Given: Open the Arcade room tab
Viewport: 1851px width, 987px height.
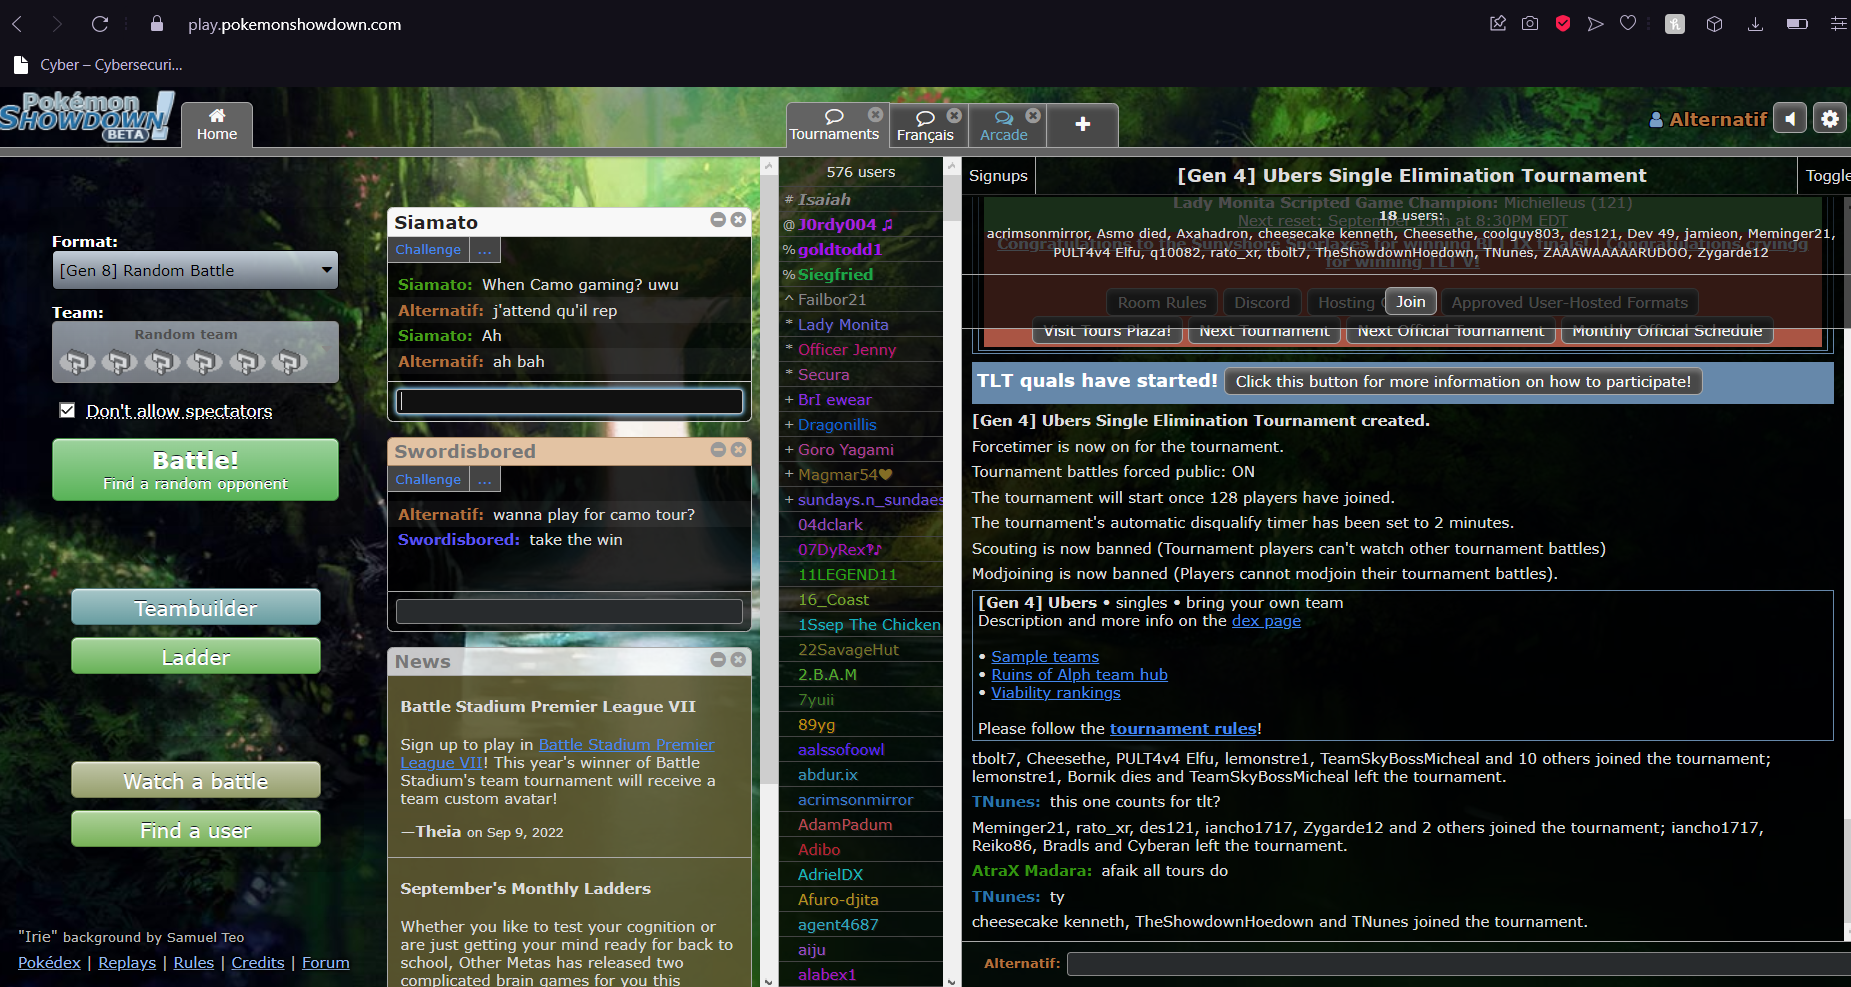Looking at the screenshot, I should tap(1004, 126).
